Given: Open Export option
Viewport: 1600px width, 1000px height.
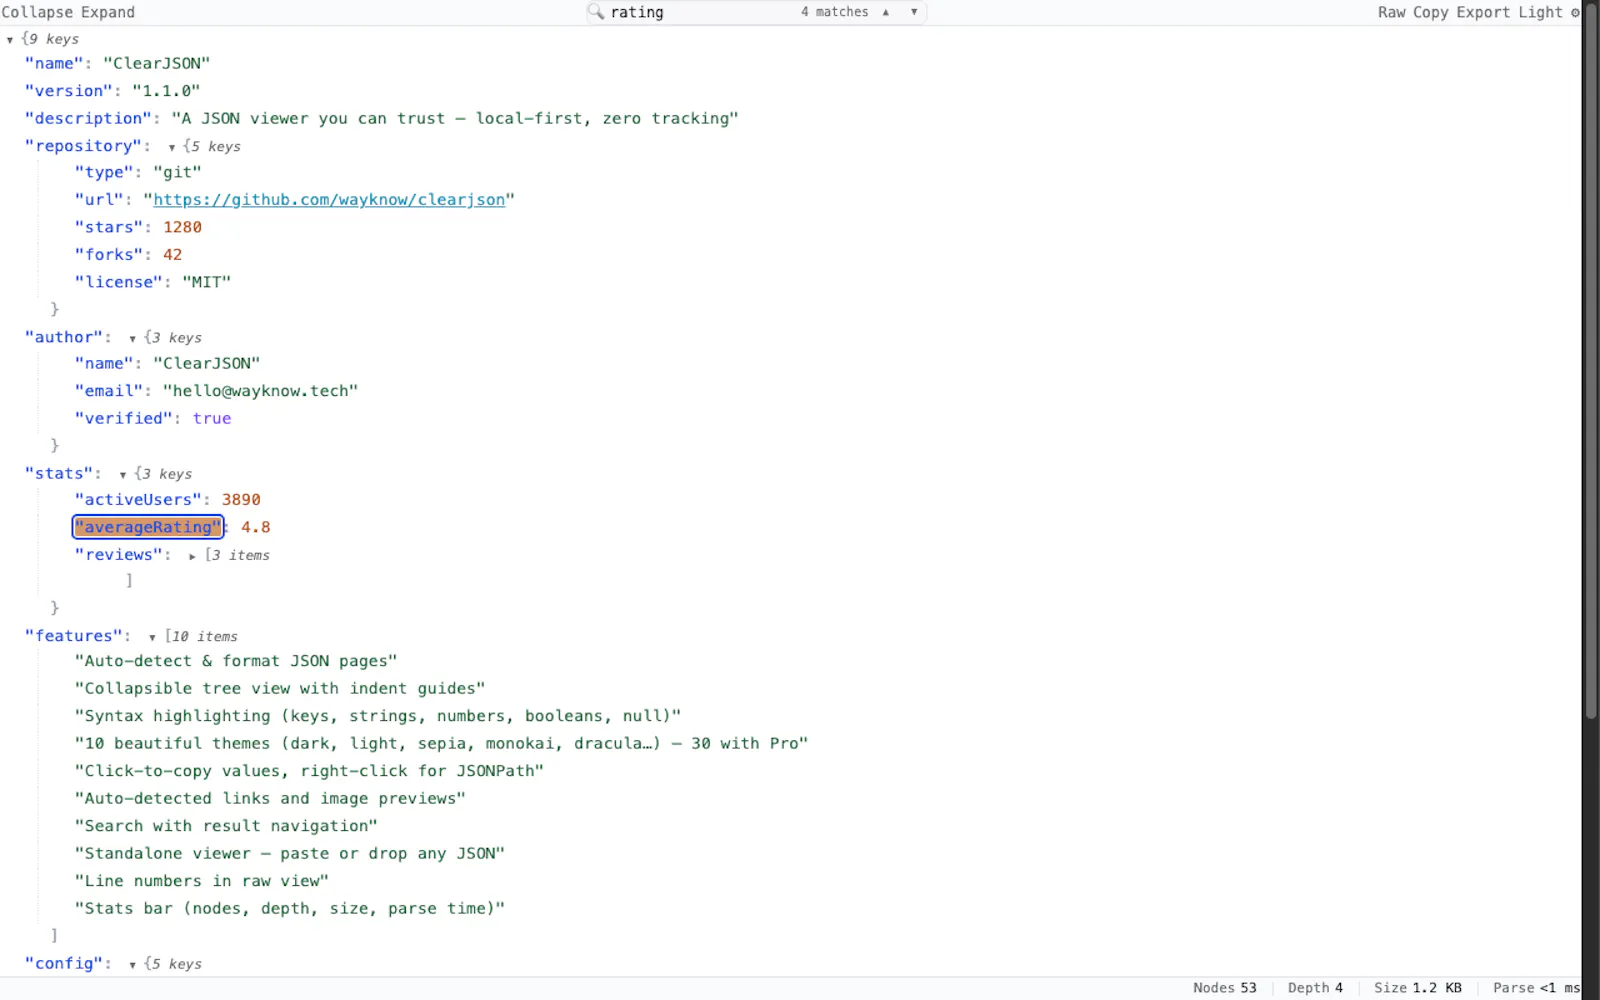Looking at the screenshot, I should point(1484,12).
